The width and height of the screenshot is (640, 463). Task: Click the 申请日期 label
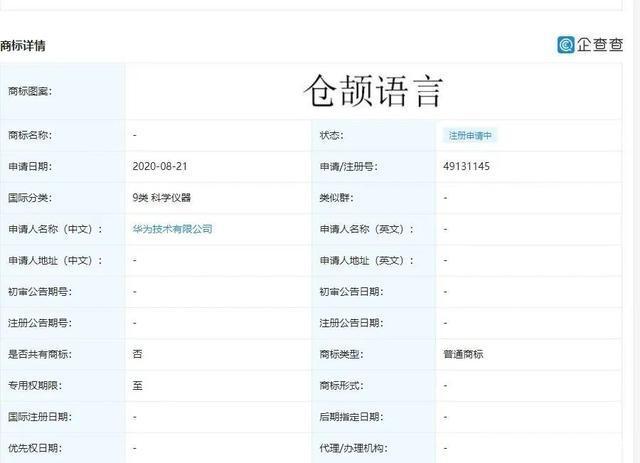pos(30,167)
